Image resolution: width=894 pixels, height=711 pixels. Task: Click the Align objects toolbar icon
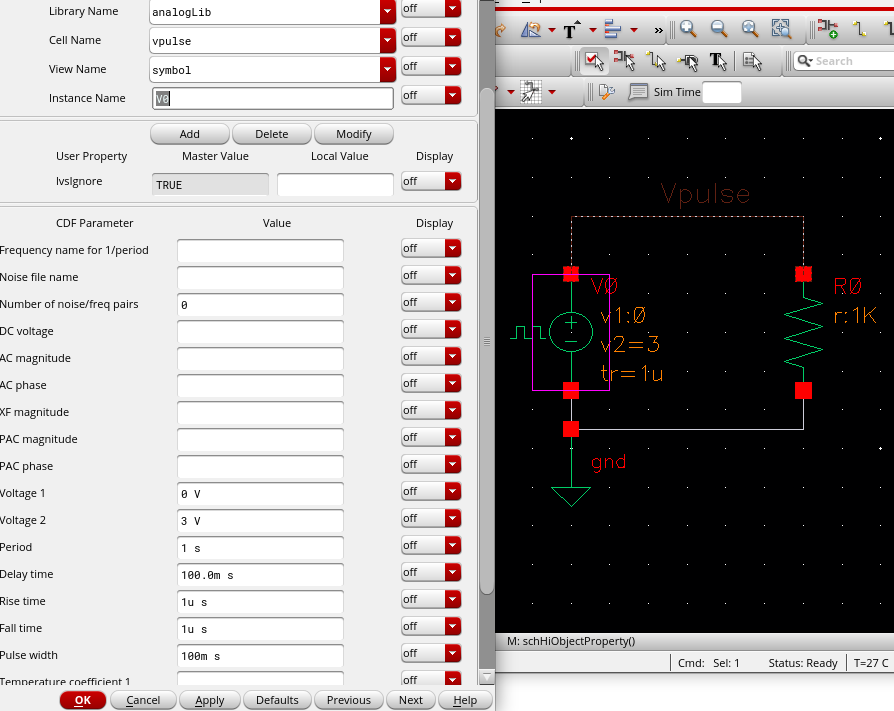tap(613, 29)
